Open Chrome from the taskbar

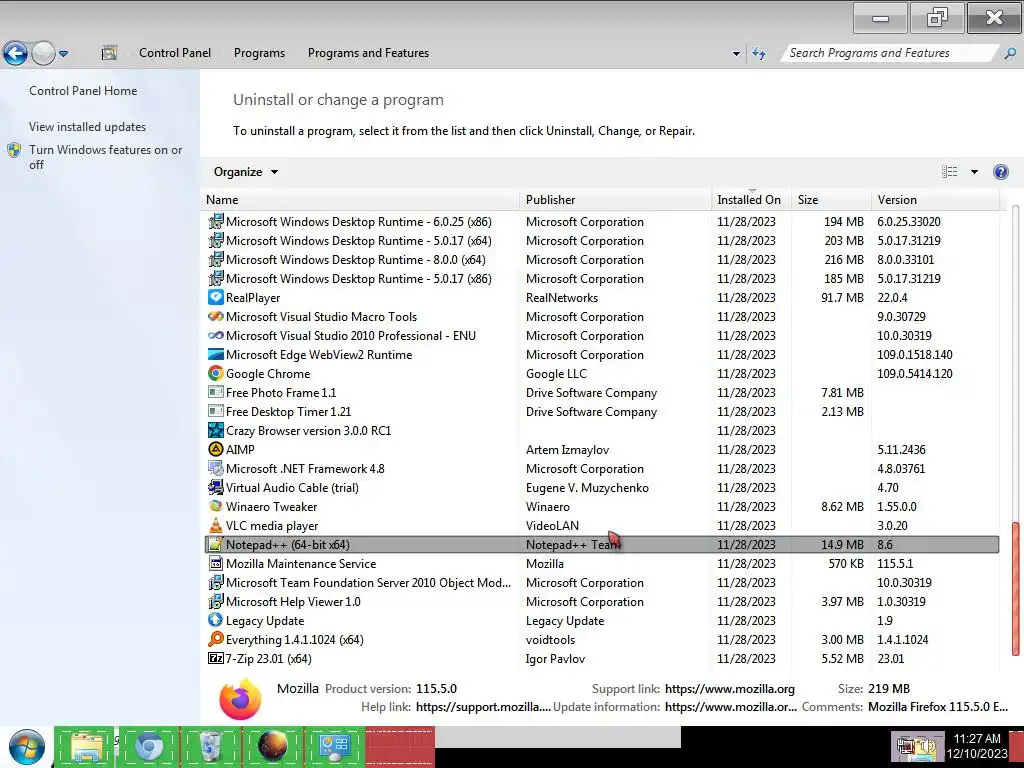point(149,747)
